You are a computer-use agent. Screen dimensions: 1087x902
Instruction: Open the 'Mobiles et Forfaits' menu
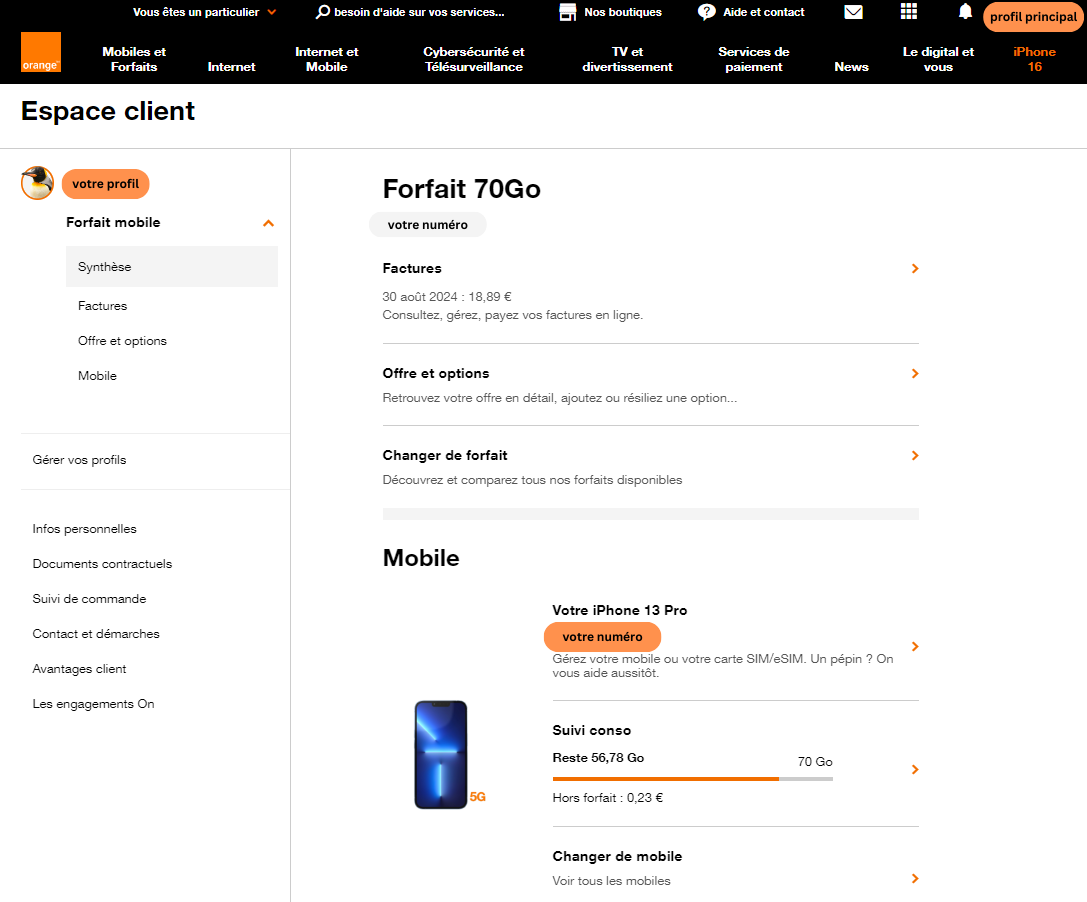pyautogui.click(x=133, y=59)
